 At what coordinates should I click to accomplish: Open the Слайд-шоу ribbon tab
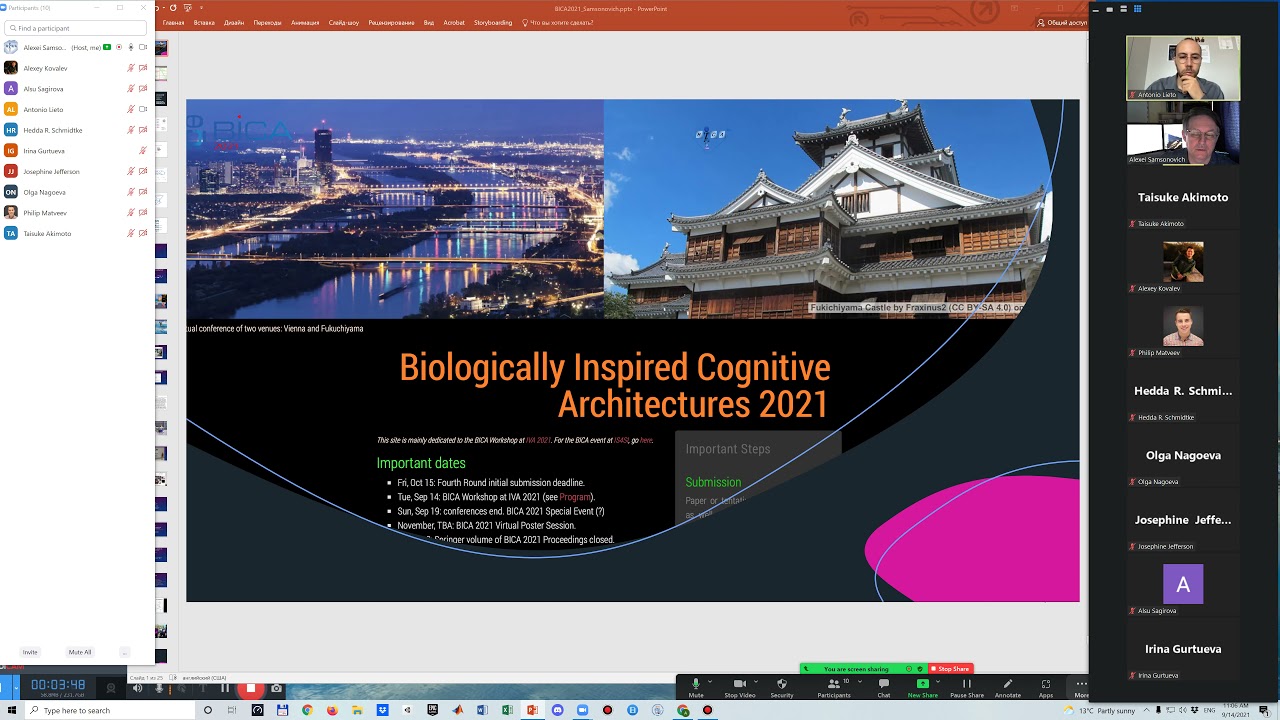(344, 22)
